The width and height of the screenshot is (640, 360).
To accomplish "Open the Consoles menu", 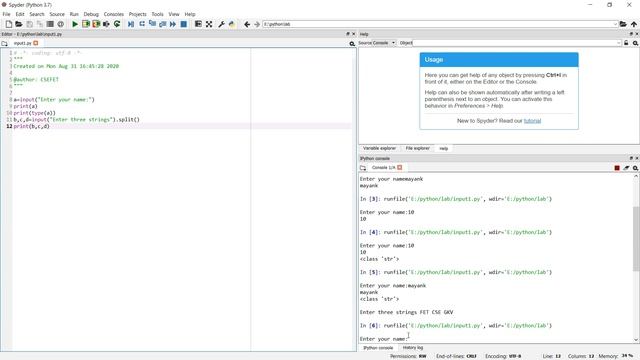I will tap(113, 14).
